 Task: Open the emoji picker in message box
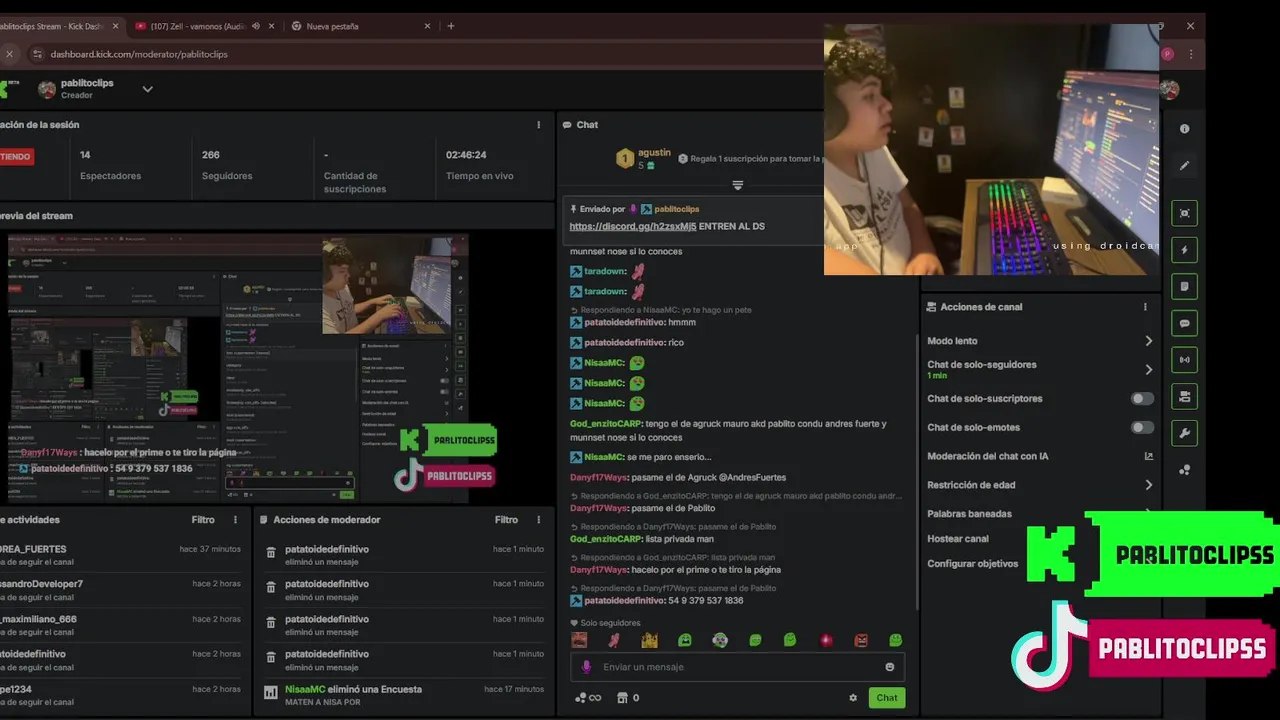[x=890, y=667]
